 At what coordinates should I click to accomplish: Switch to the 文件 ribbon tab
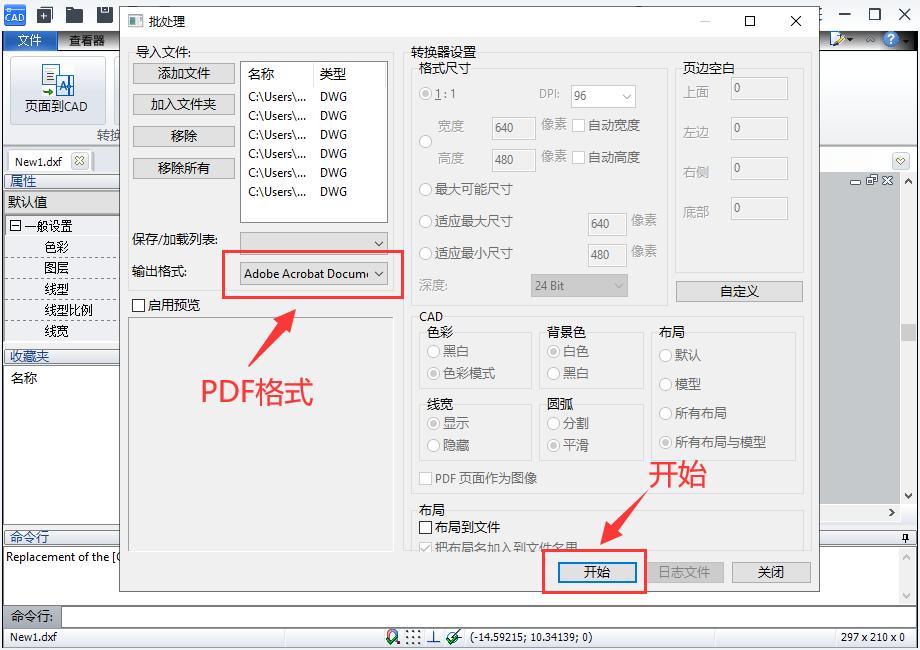(x=31, y=41)
